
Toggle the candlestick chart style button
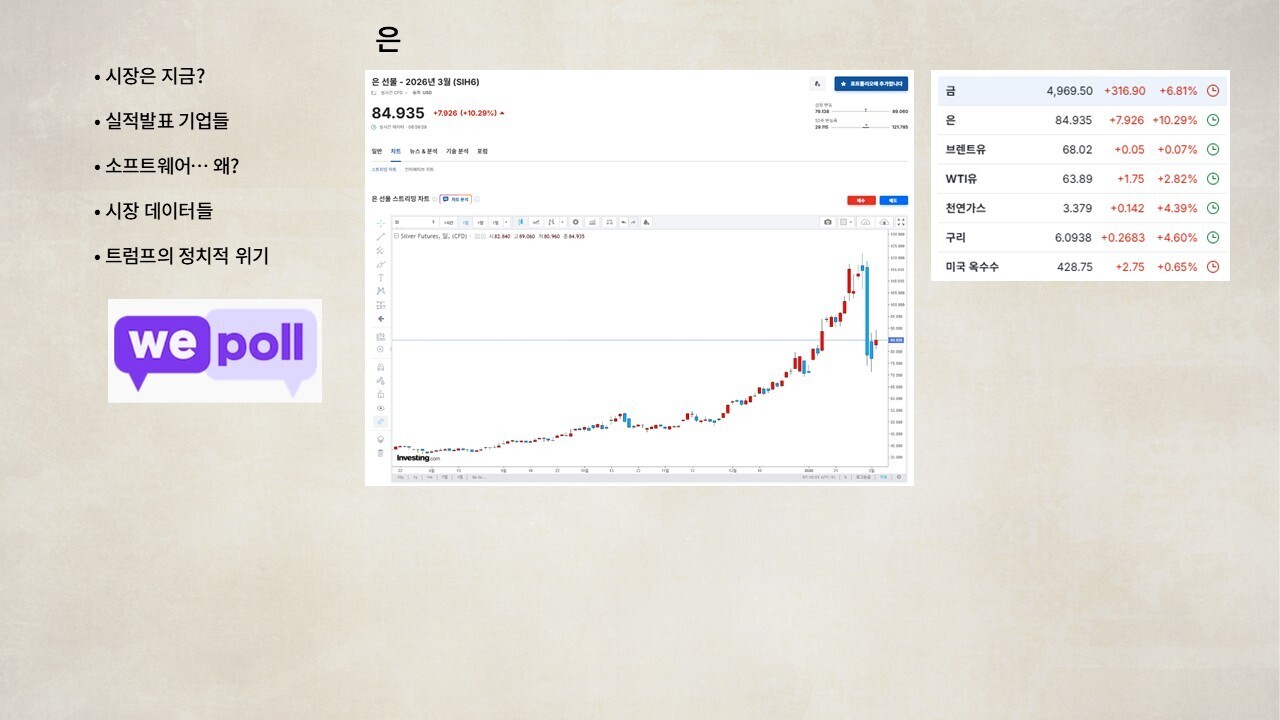[520, 222]
